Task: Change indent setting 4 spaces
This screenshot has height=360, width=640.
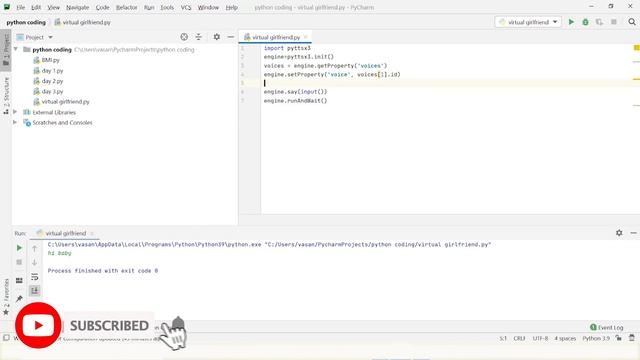Action: click(565, 338)
